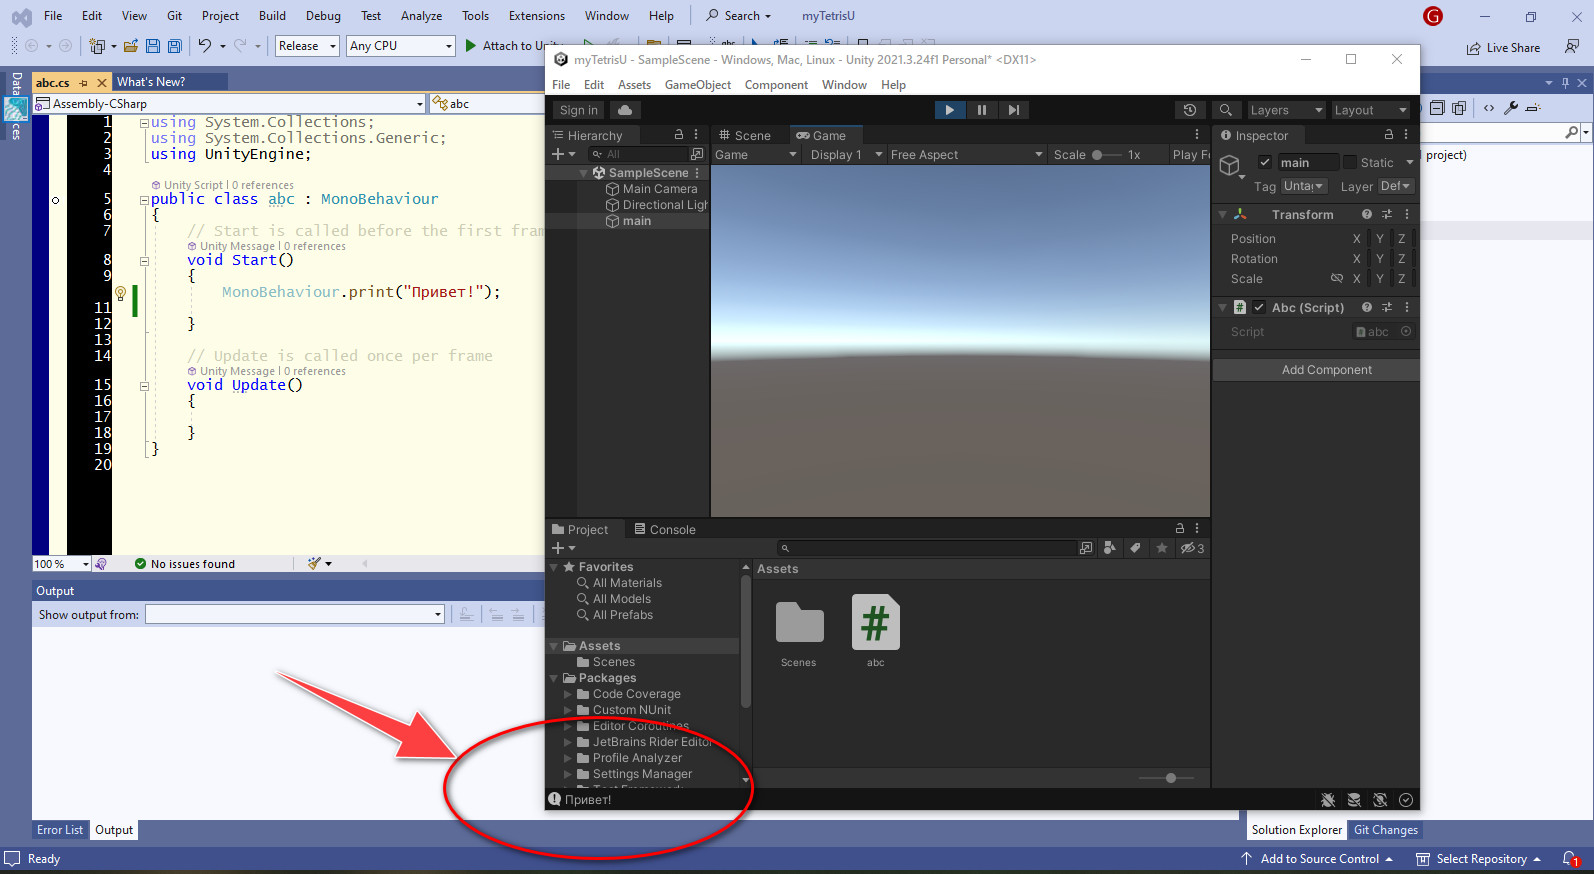The height and width of the screenshot is (874, 1594).
Task: Open the Git Changes tab
Action: click(1385, 830)
